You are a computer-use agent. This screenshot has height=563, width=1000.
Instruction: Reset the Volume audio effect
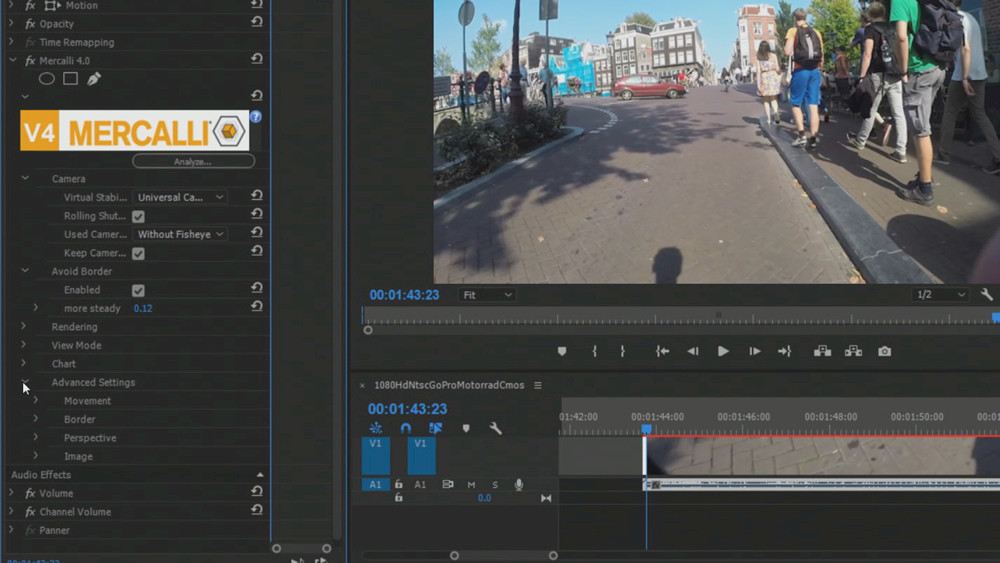coord(256,491)
